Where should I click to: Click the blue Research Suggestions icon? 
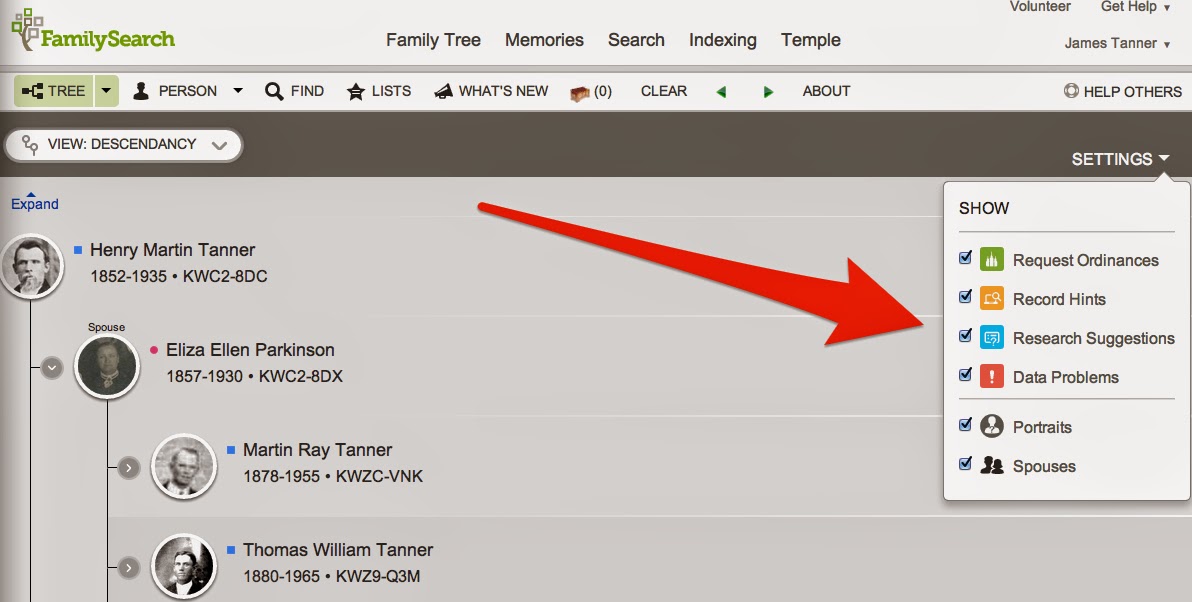(991, 337)
